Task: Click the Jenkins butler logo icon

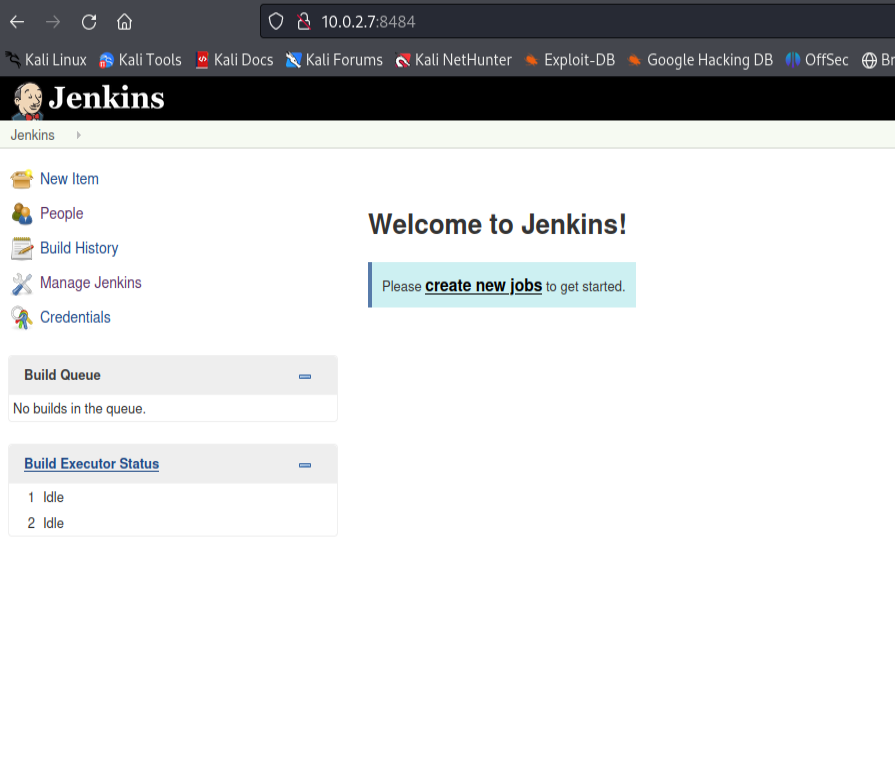Action: click(x=27, y=100)
